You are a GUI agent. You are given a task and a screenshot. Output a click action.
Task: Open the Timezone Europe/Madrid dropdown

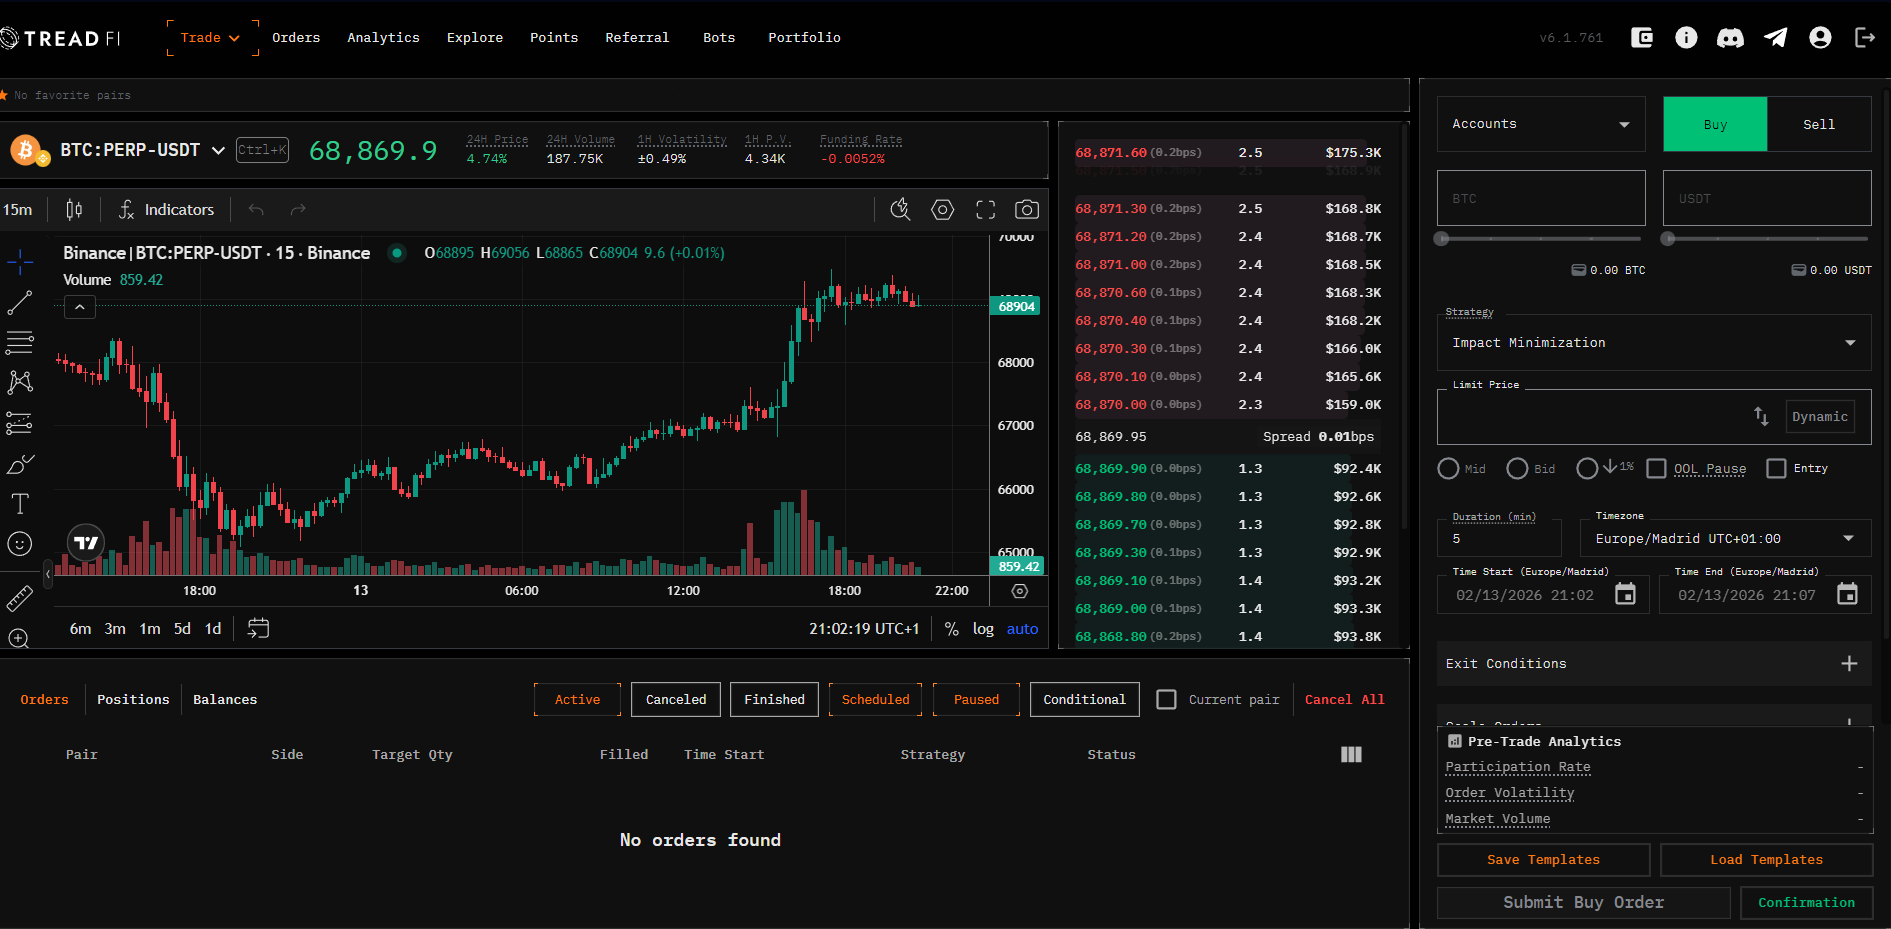point(1725,538)
